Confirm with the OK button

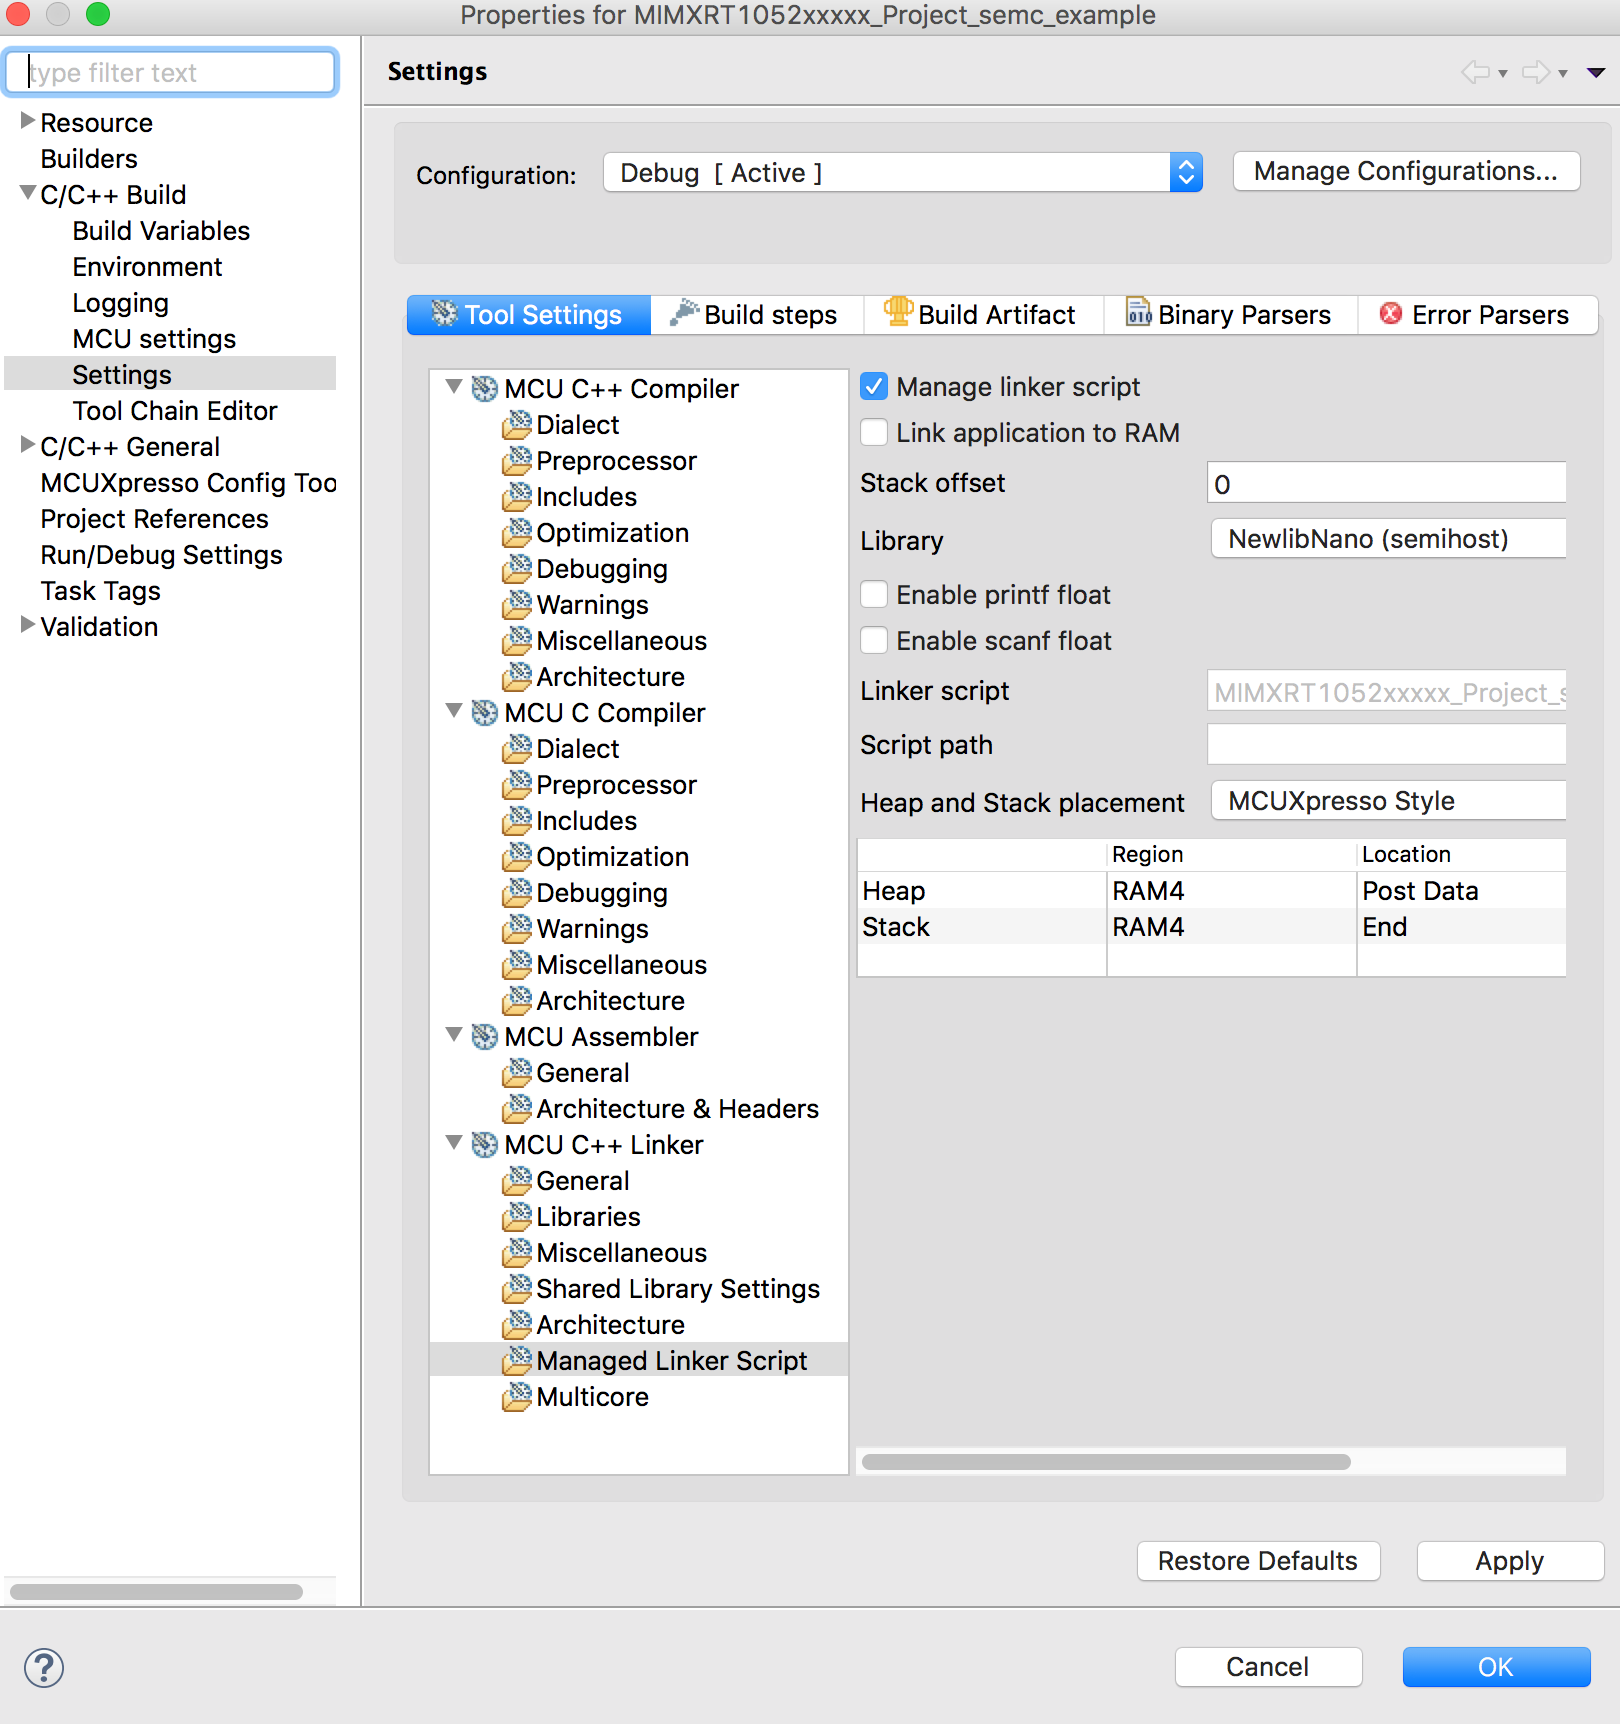click(x=1496, y=1667)
